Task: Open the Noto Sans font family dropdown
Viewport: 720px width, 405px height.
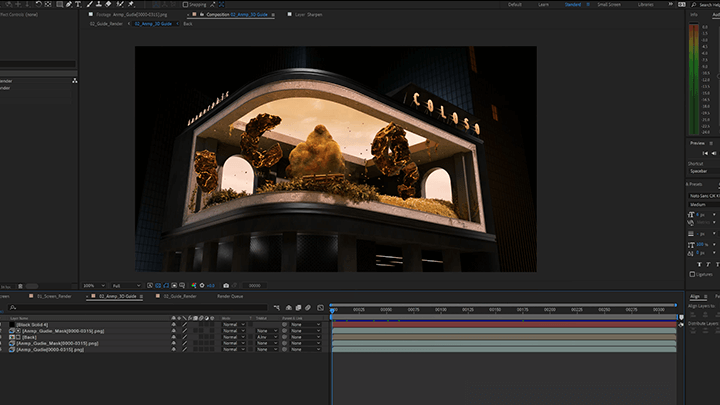Action: coord(703,196)
